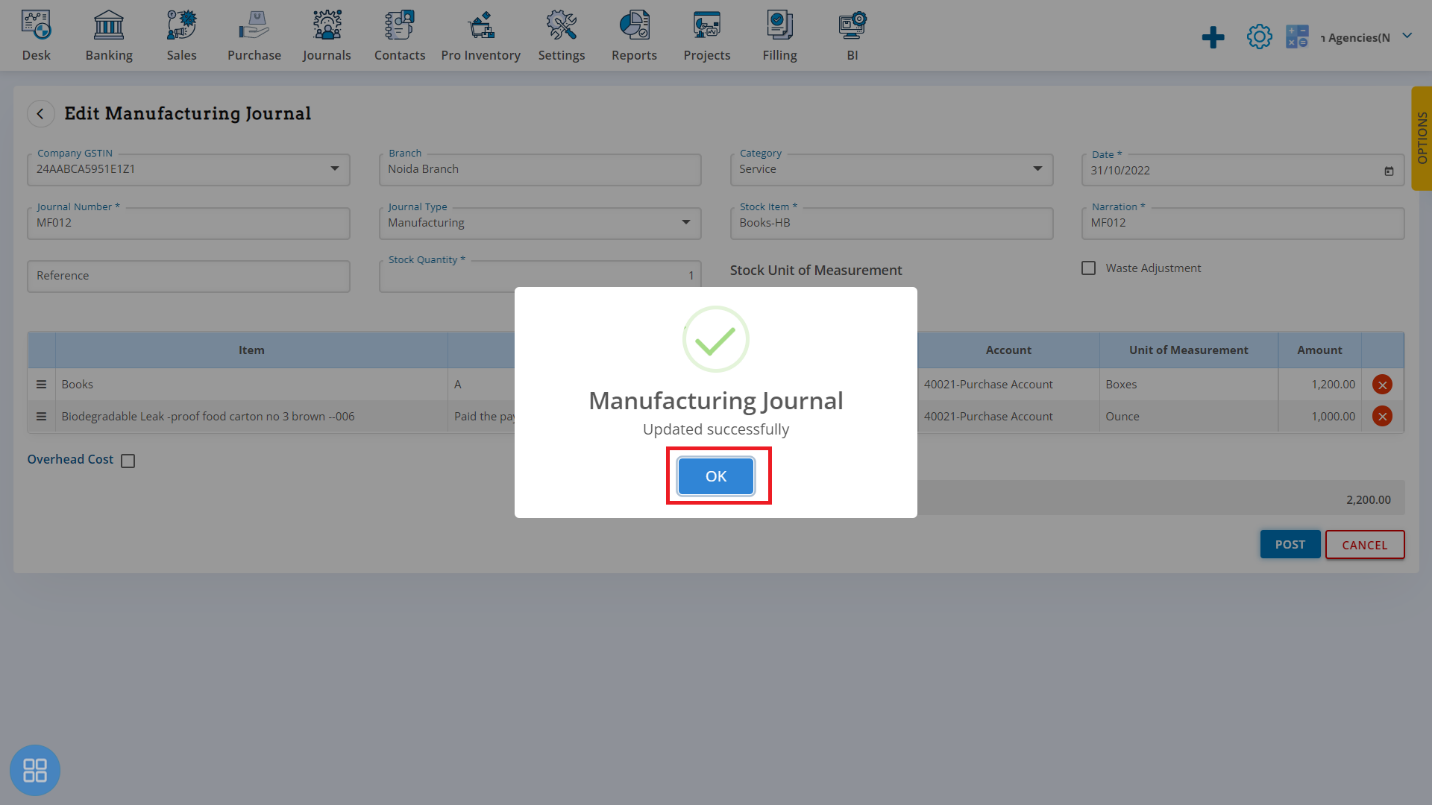Click the Reference input field
The image size is (1432, 805).
[188, 276]
